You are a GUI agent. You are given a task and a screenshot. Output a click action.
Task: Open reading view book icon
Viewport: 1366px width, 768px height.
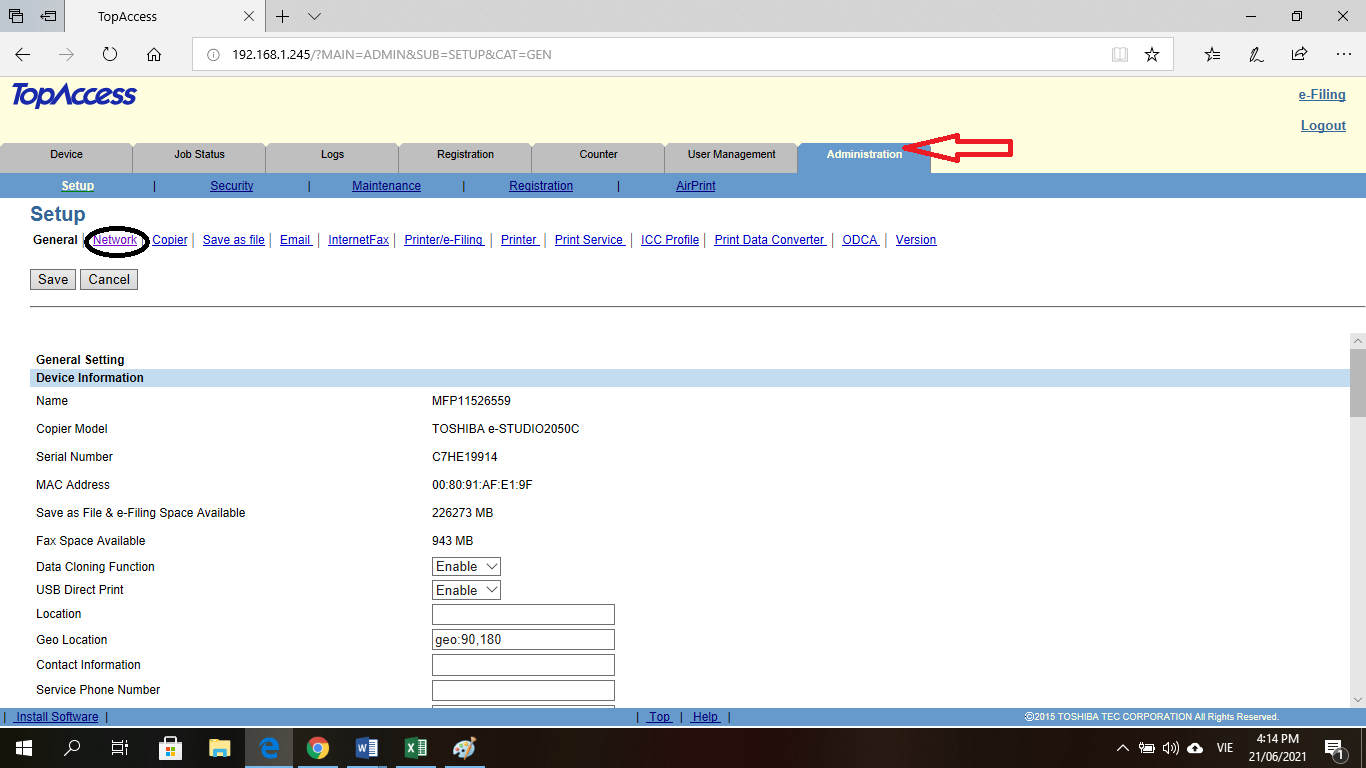[x=1120, y=54]
